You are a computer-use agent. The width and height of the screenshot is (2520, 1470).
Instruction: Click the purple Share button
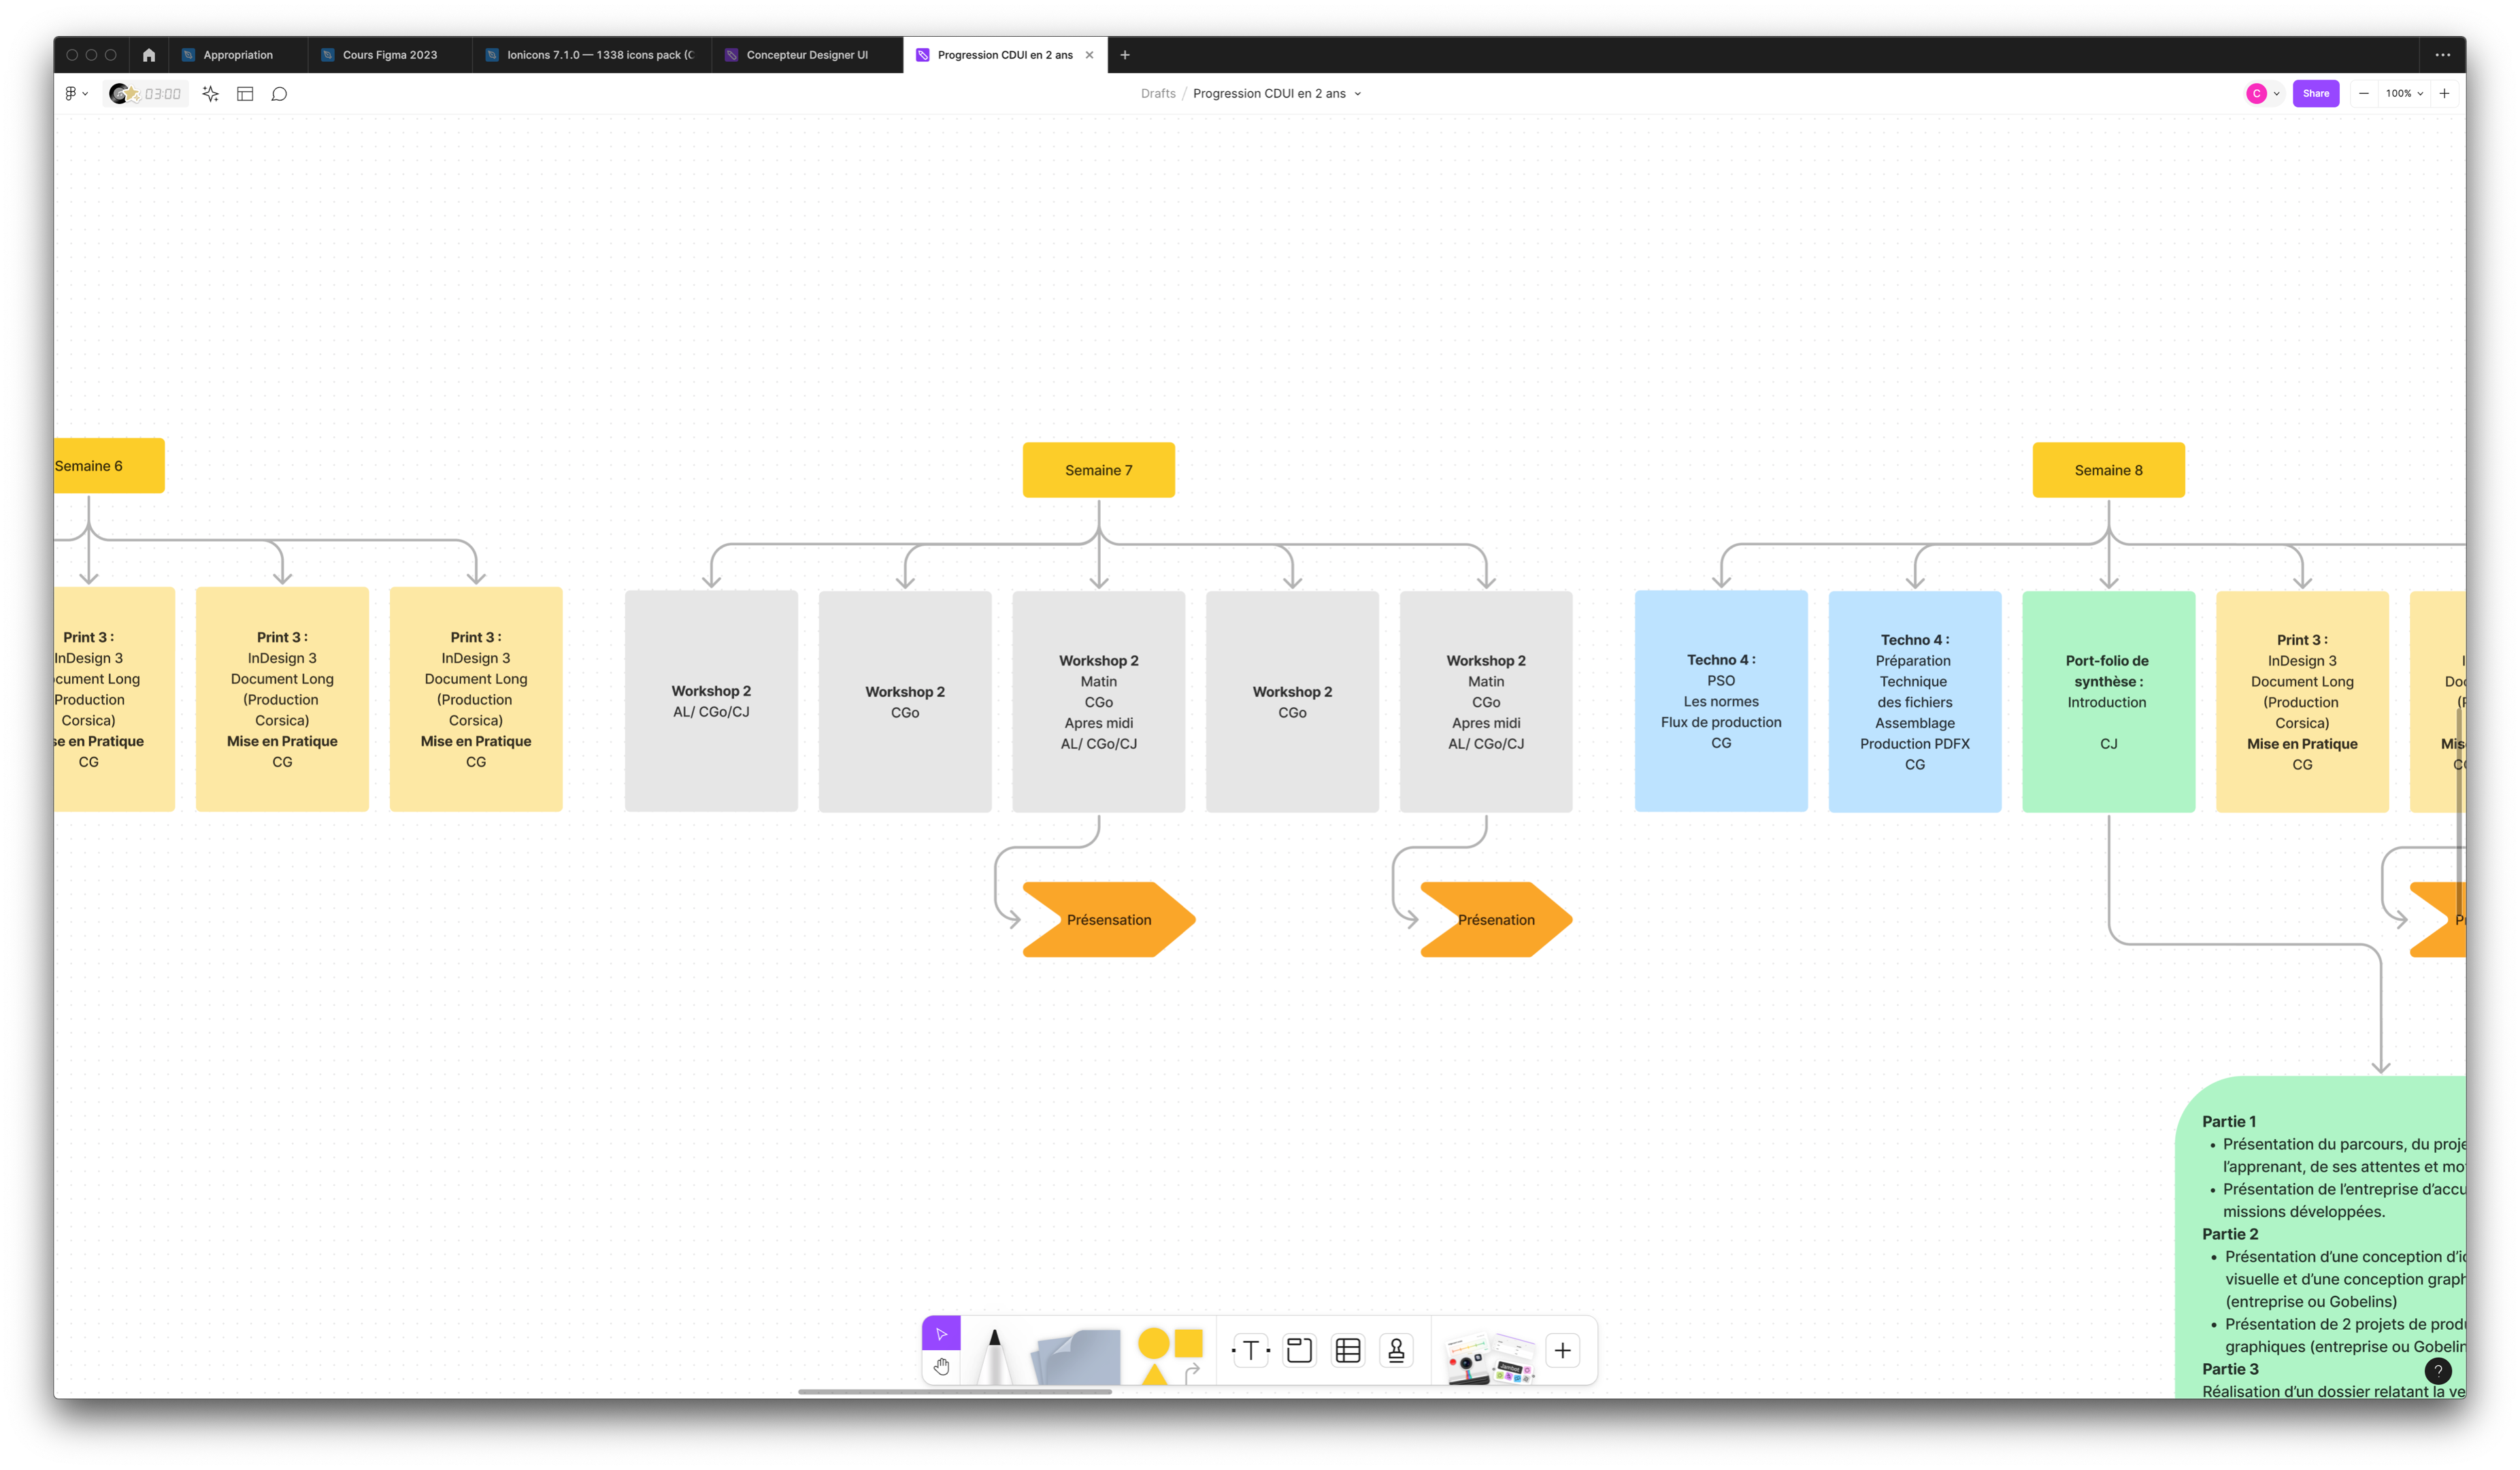point(2315,94)
